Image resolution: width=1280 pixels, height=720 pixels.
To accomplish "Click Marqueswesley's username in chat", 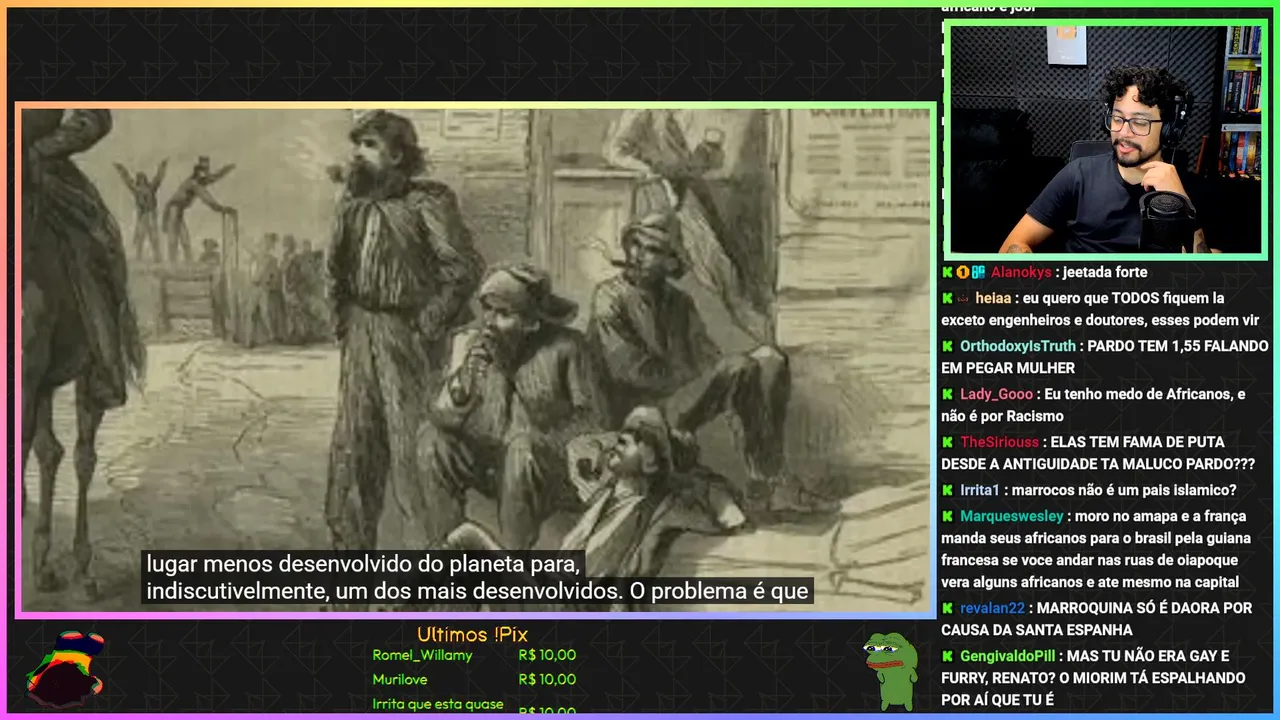I will [1011, 516].
